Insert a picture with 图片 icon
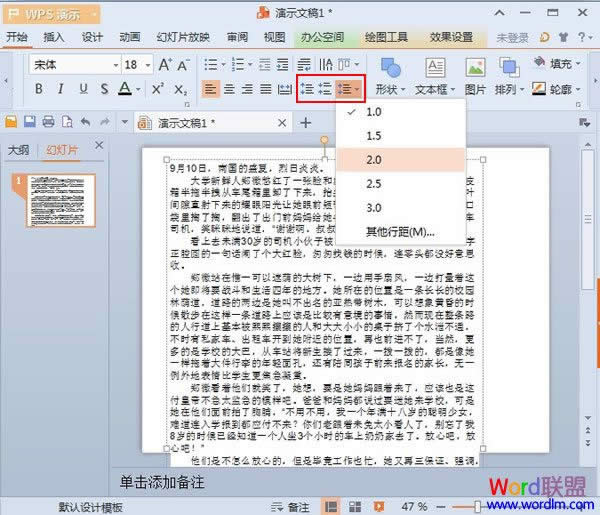The height and width of the screenshot is (515, 600). click(x=475, y=76)
